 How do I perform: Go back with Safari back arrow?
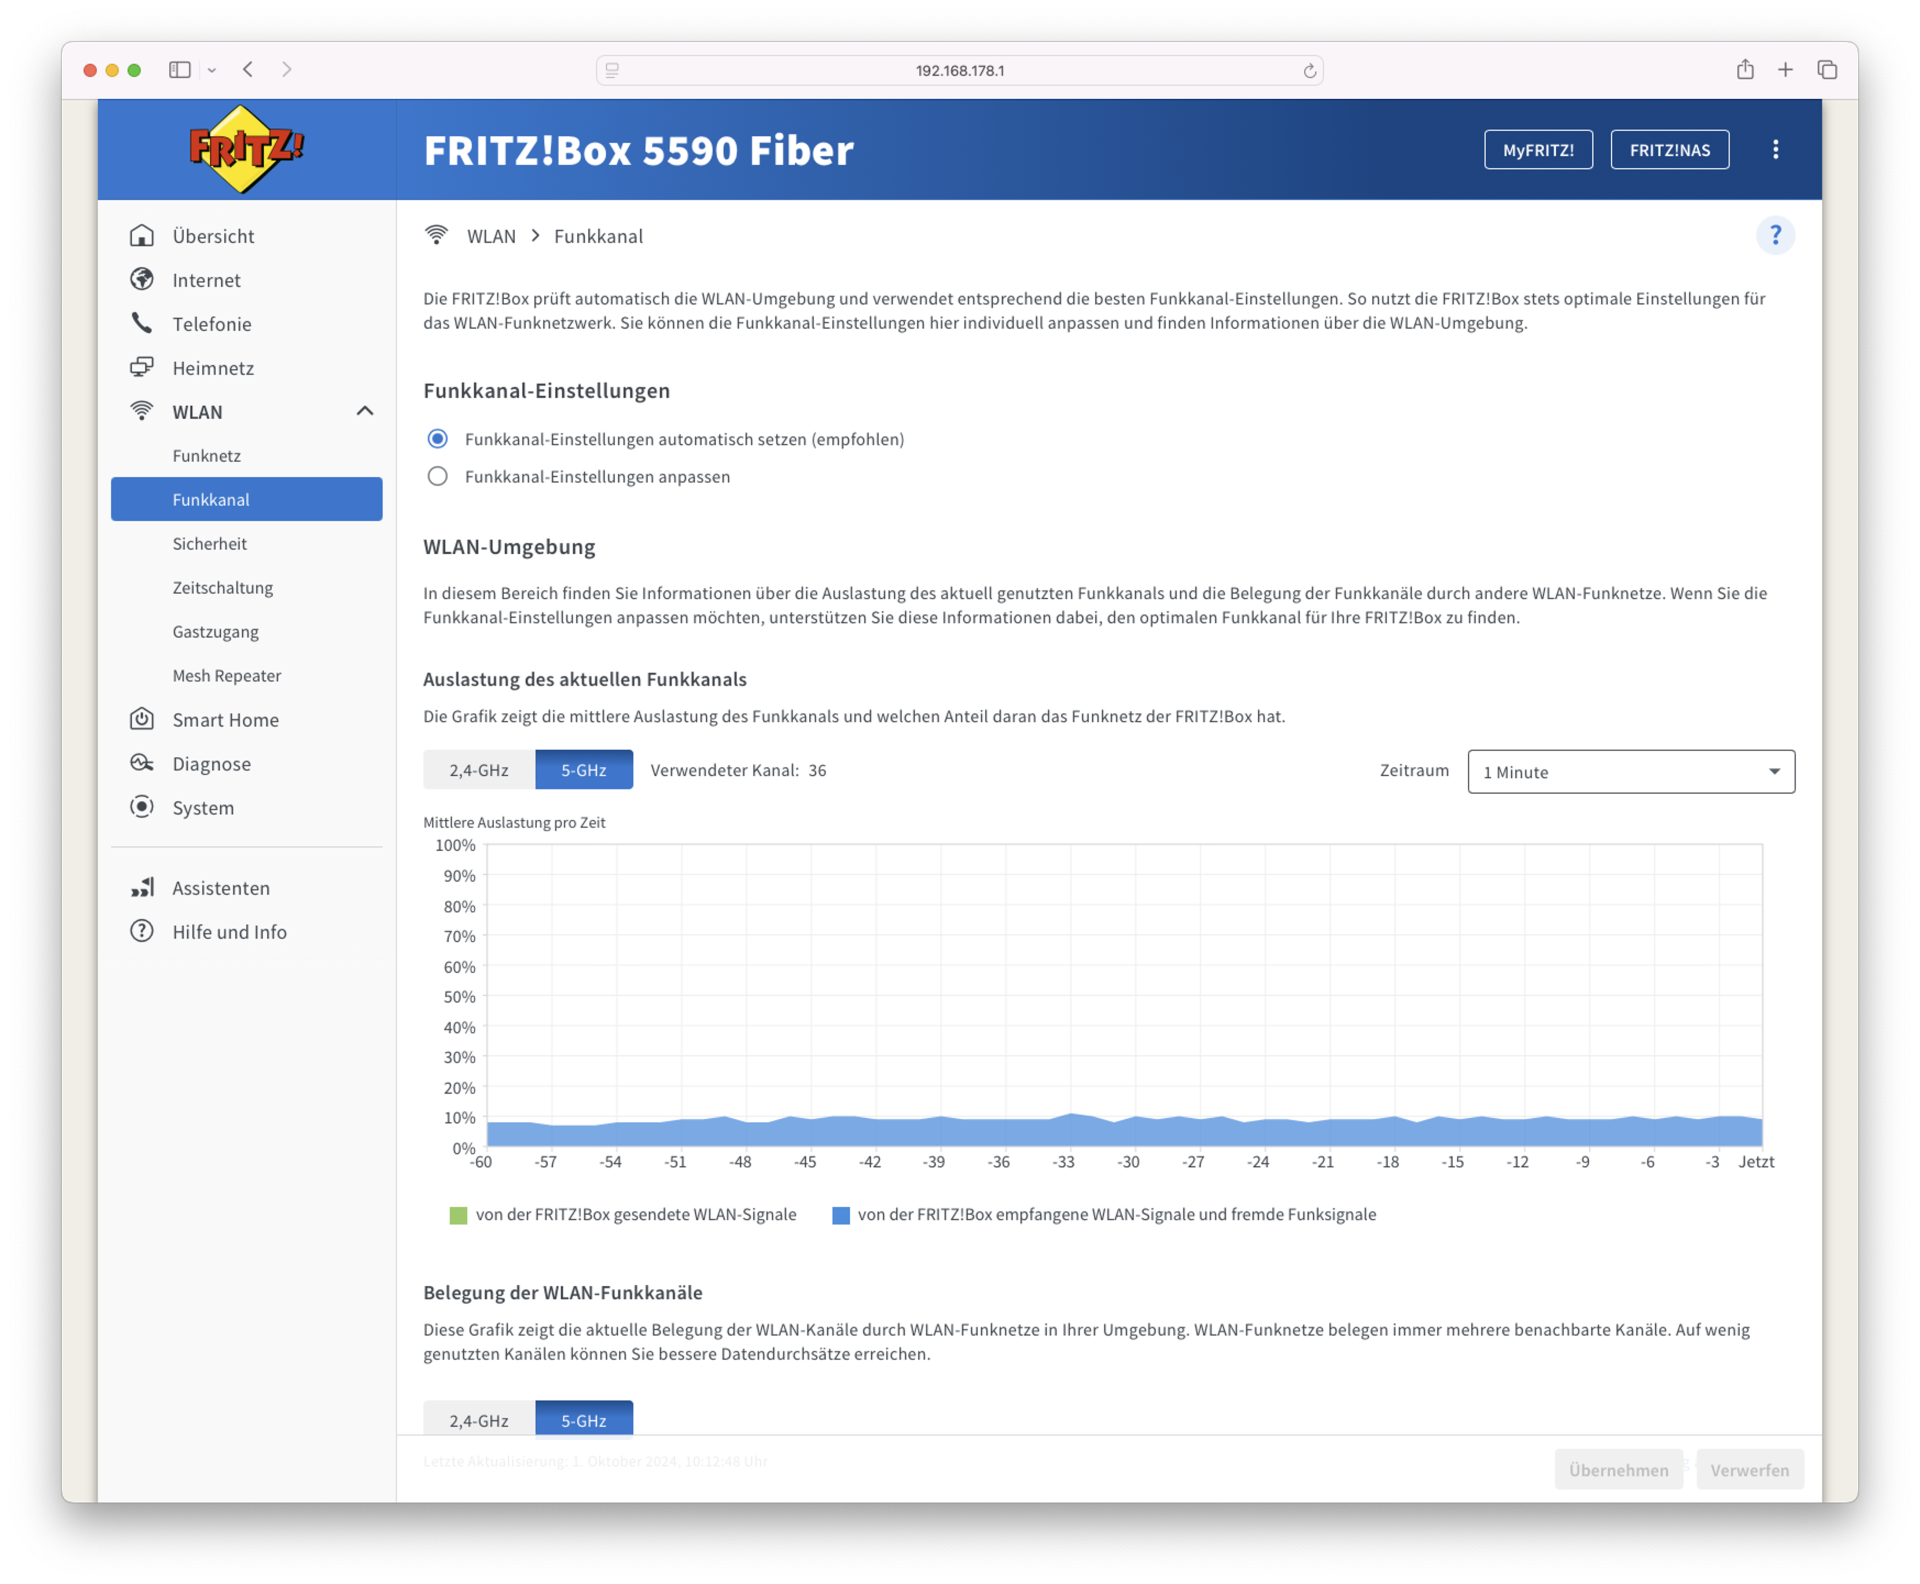click(x=248, y=69)
